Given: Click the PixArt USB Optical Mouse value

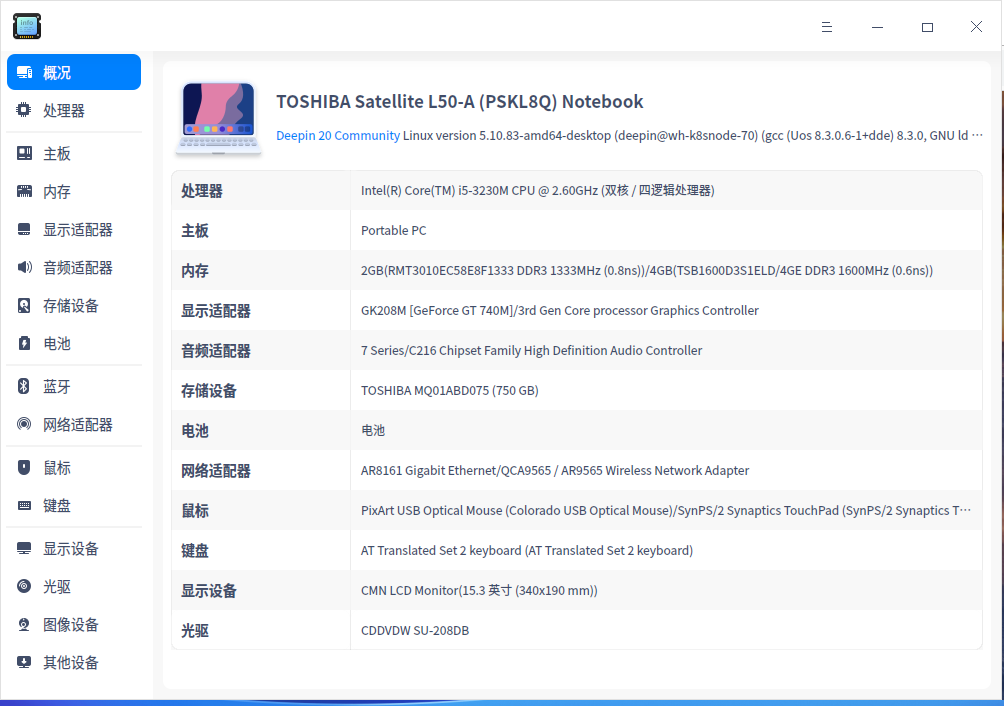Looking at the screenshot, I should tap(666, 511).
